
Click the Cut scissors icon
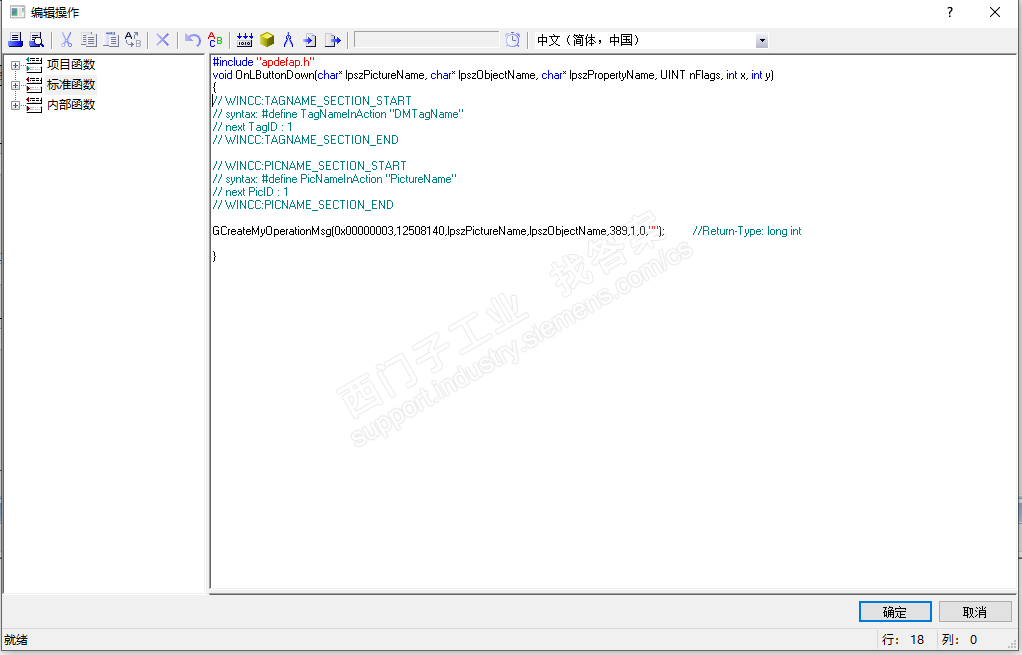tap(66, 40)
